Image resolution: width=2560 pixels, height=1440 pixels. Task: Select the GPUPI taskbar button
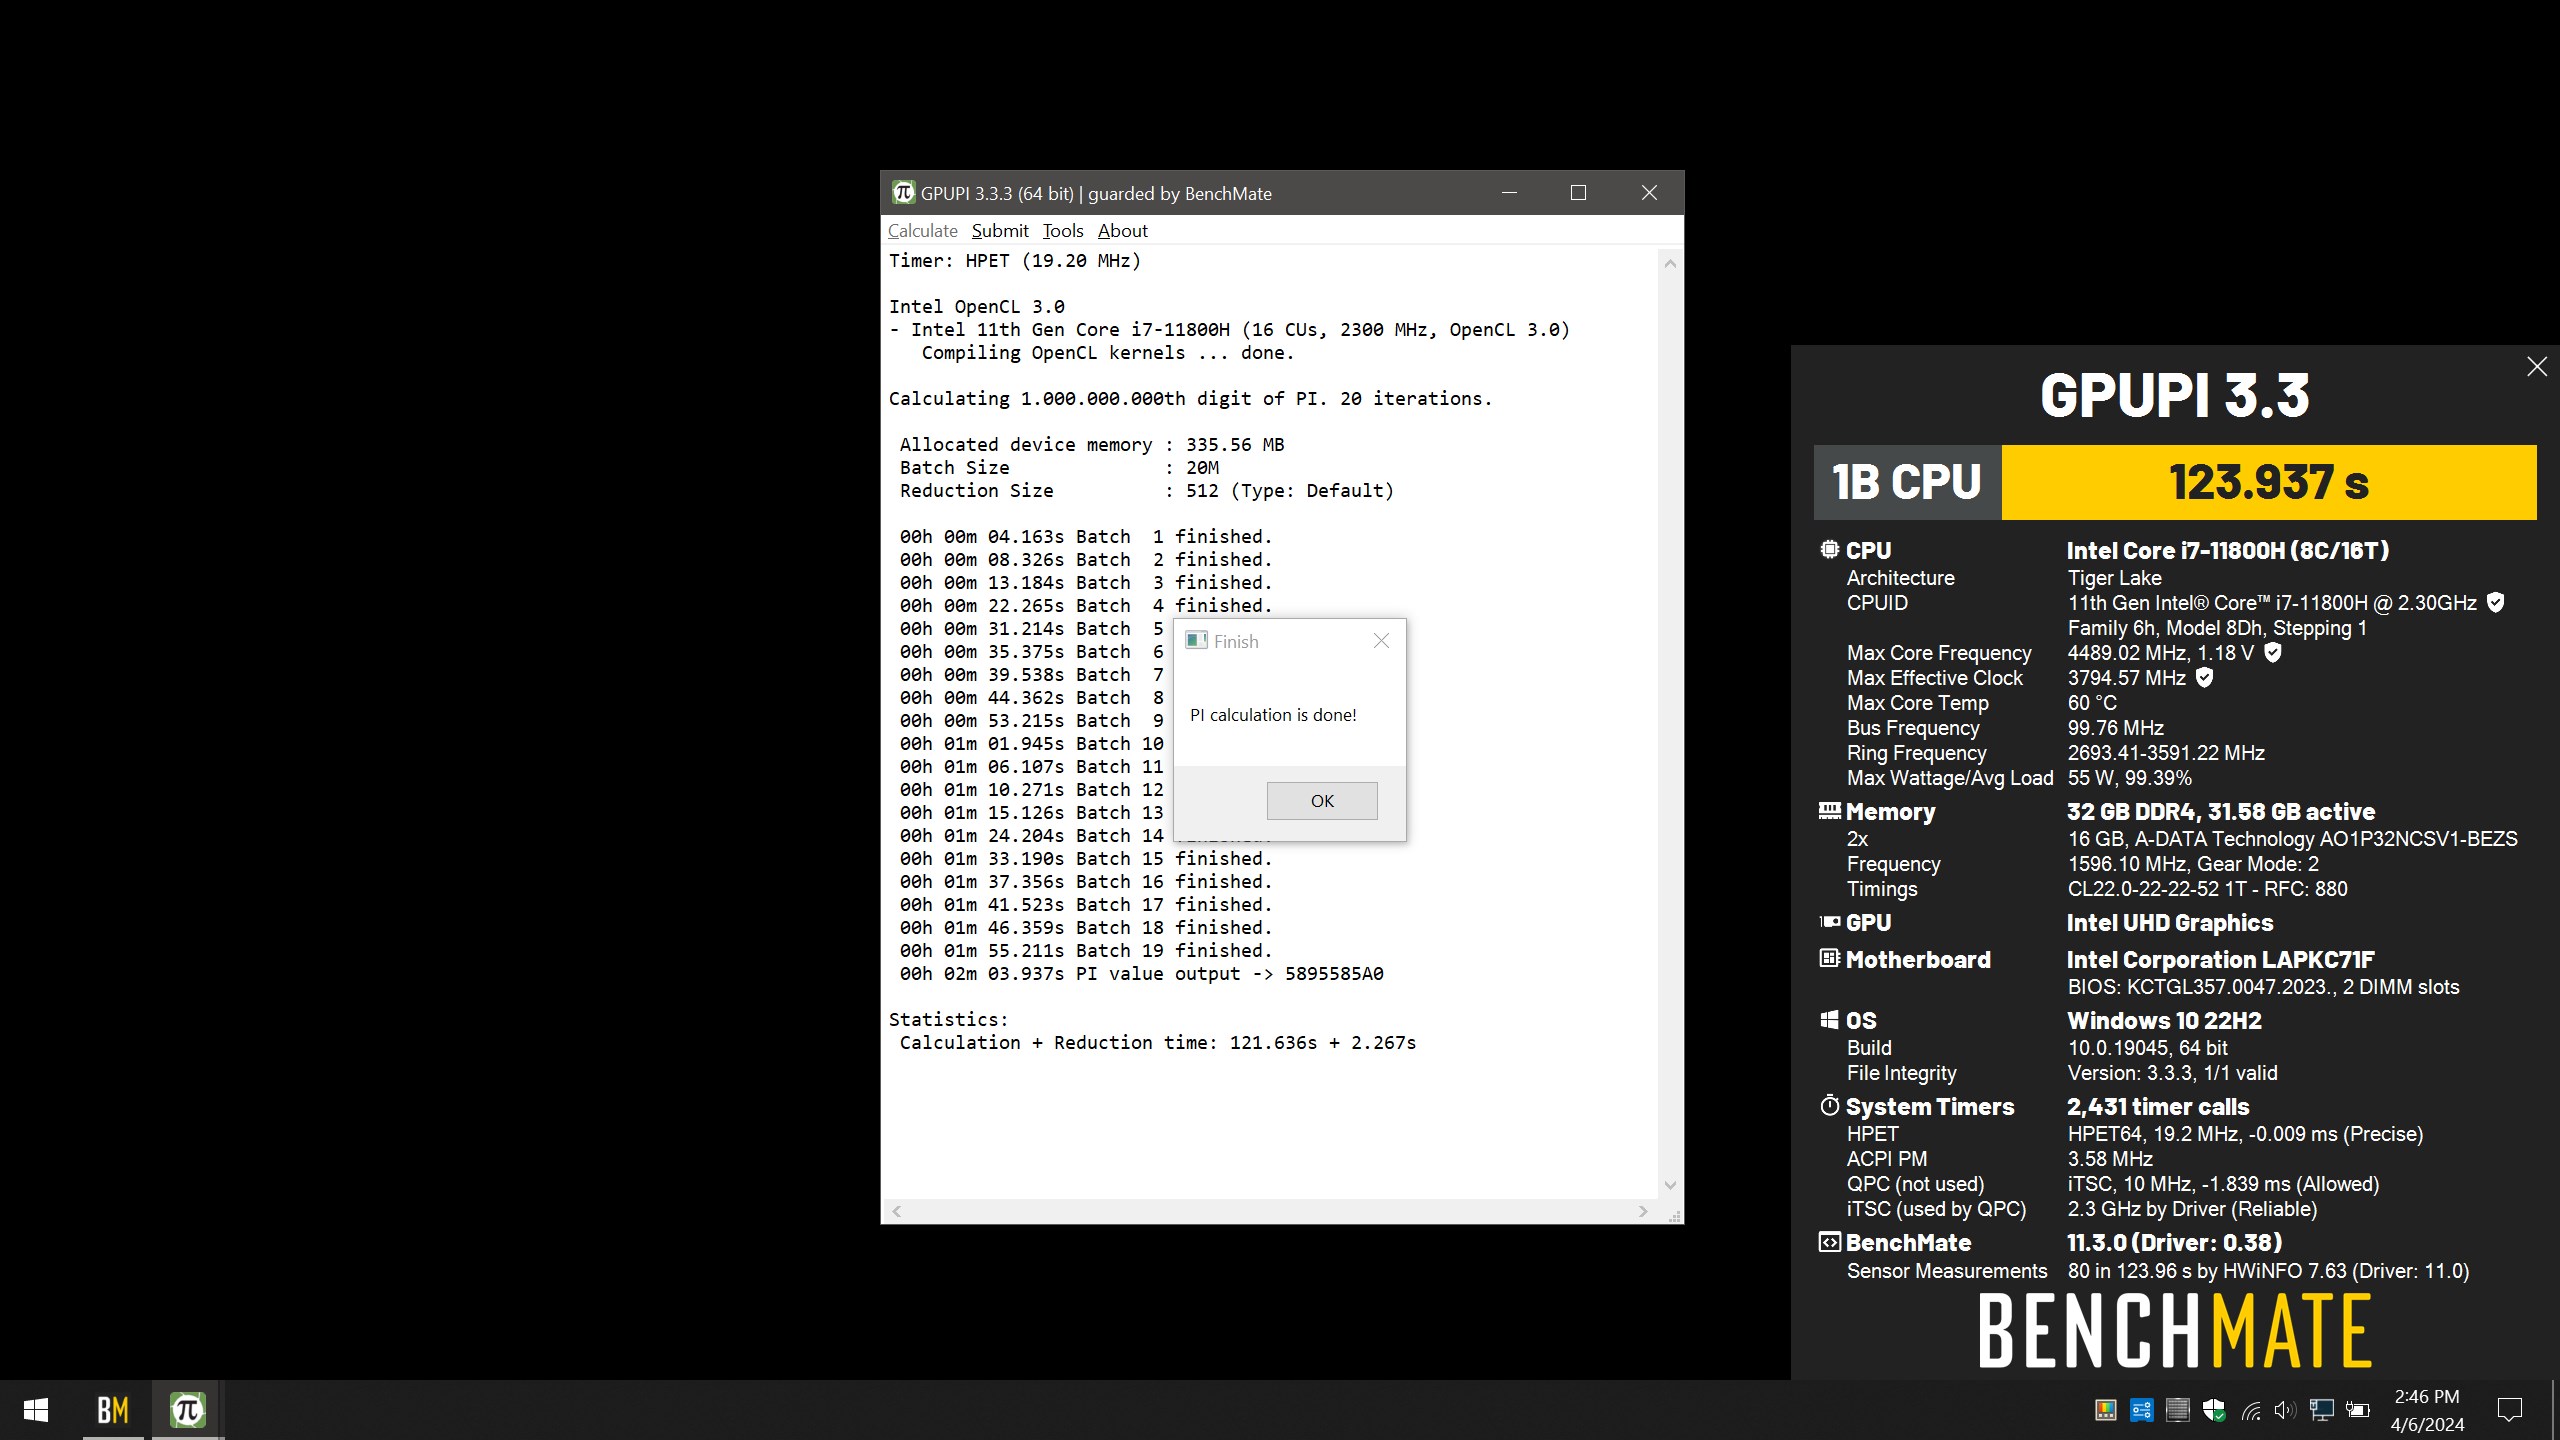point(187,1410)
